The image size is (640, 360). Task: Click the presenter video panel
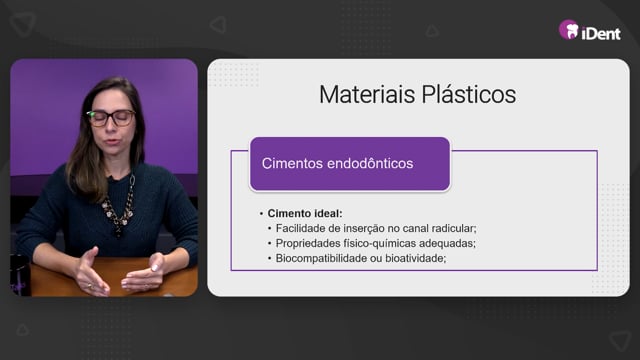pos(104,178)
